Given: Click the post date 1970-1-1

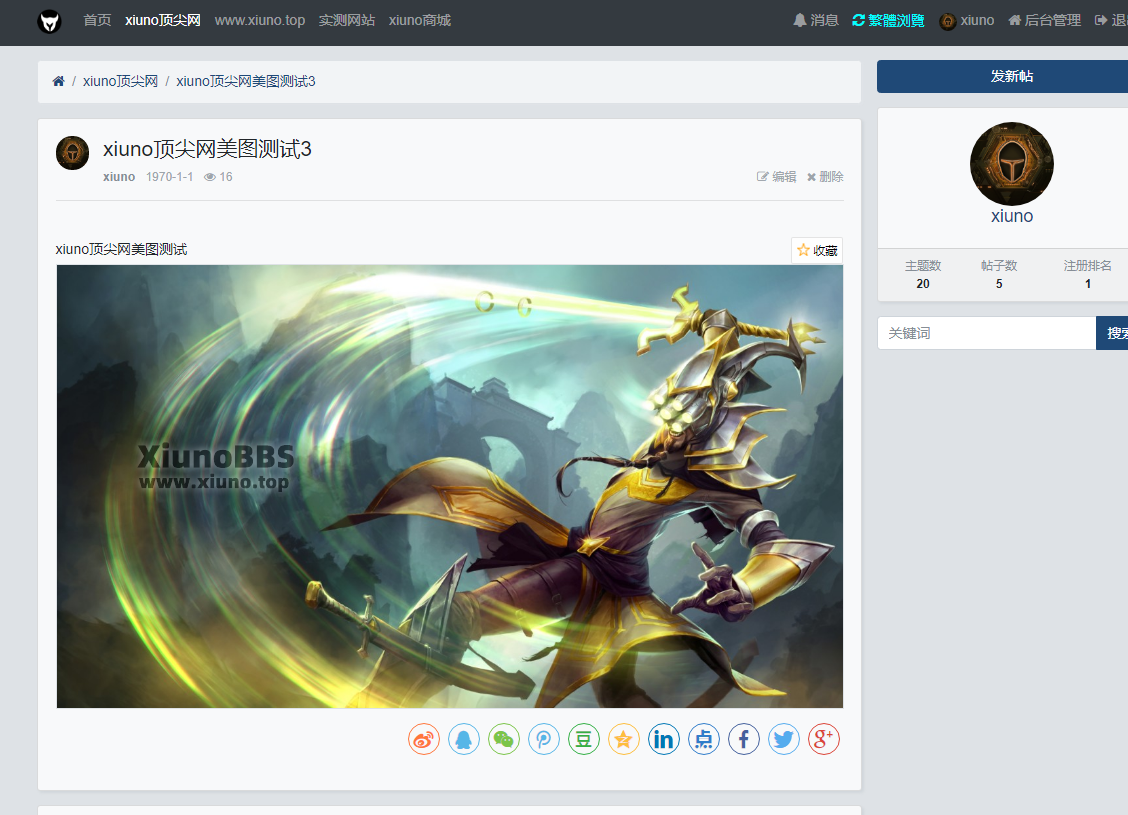Looking at the screenshot, I should (x=169, y=177).
